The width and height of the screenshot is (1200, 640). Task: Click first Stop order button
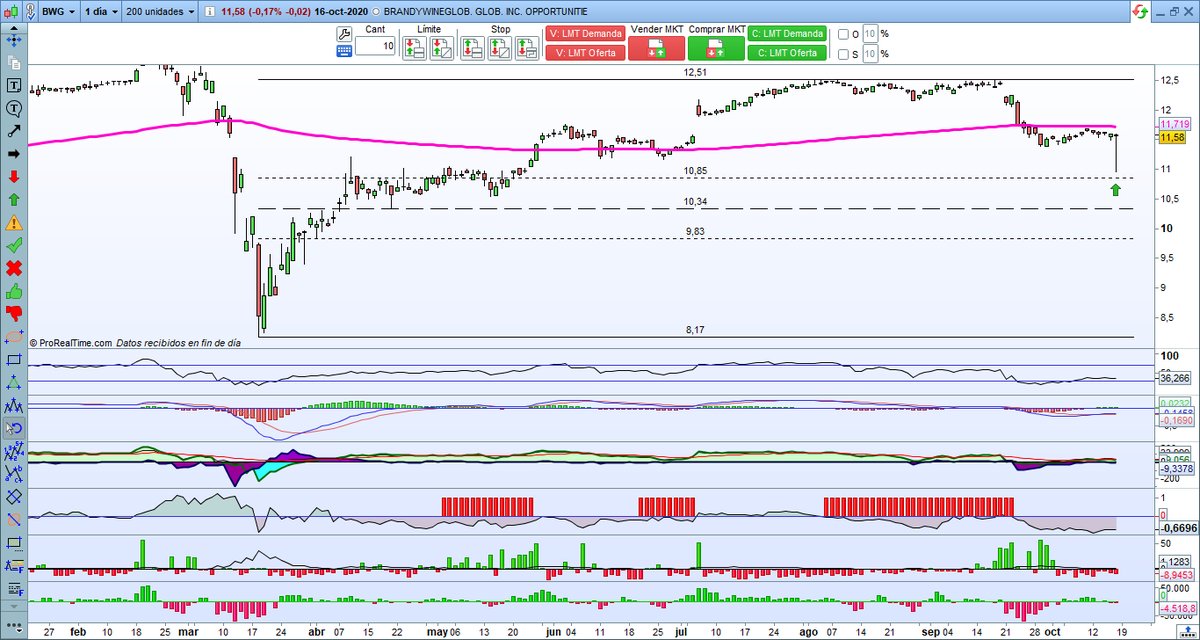tap(474, 47)
